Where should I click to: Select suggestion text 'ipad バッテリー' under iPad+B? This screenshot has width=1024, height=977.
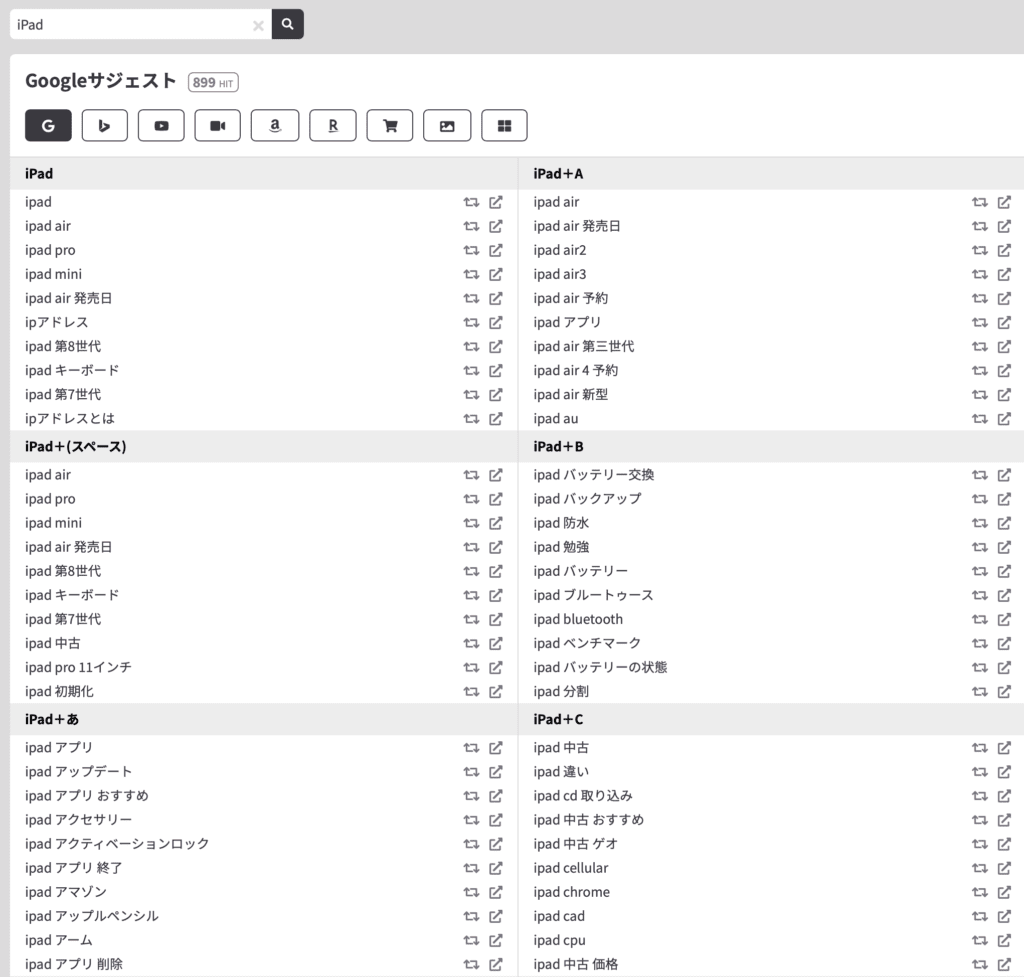pyautogui.click(x=581, y=571)
